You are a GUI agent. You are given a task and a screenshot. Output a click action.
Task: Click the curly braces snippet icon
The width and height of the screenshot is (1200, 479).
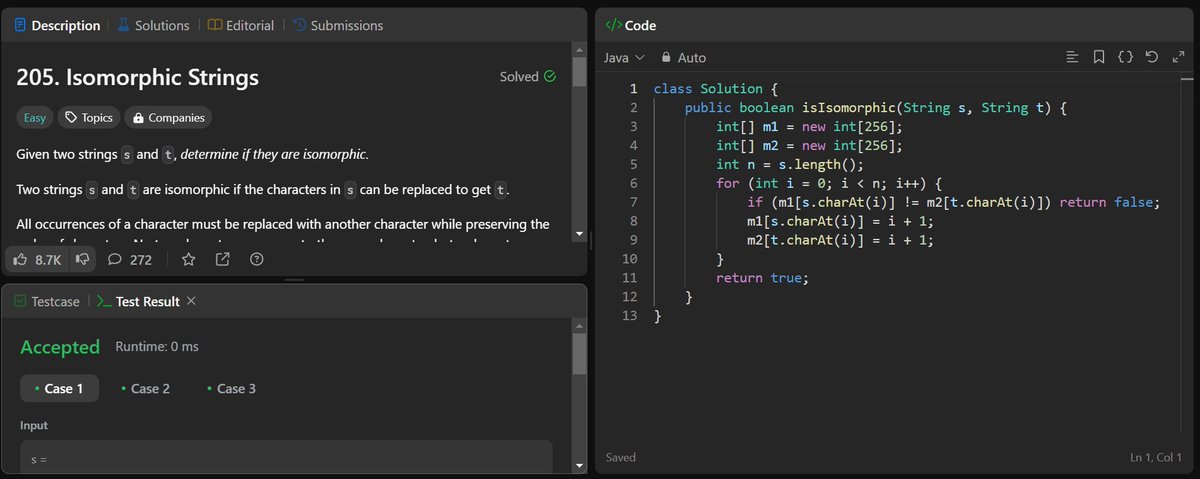1125,58
